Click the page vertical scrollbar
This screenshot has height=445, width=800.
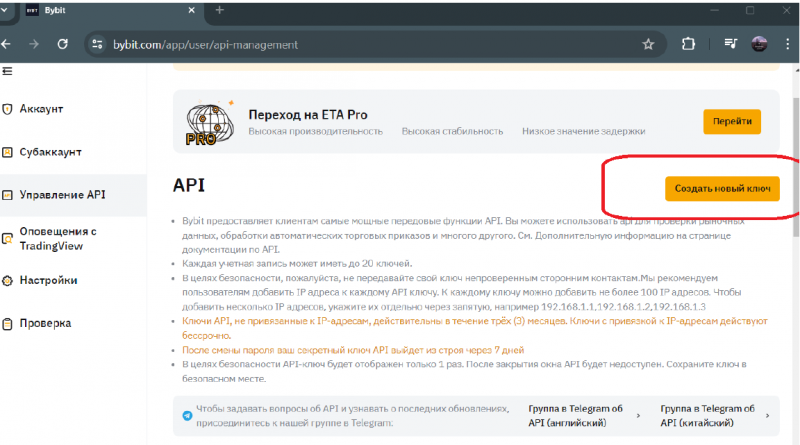[795, 166]
